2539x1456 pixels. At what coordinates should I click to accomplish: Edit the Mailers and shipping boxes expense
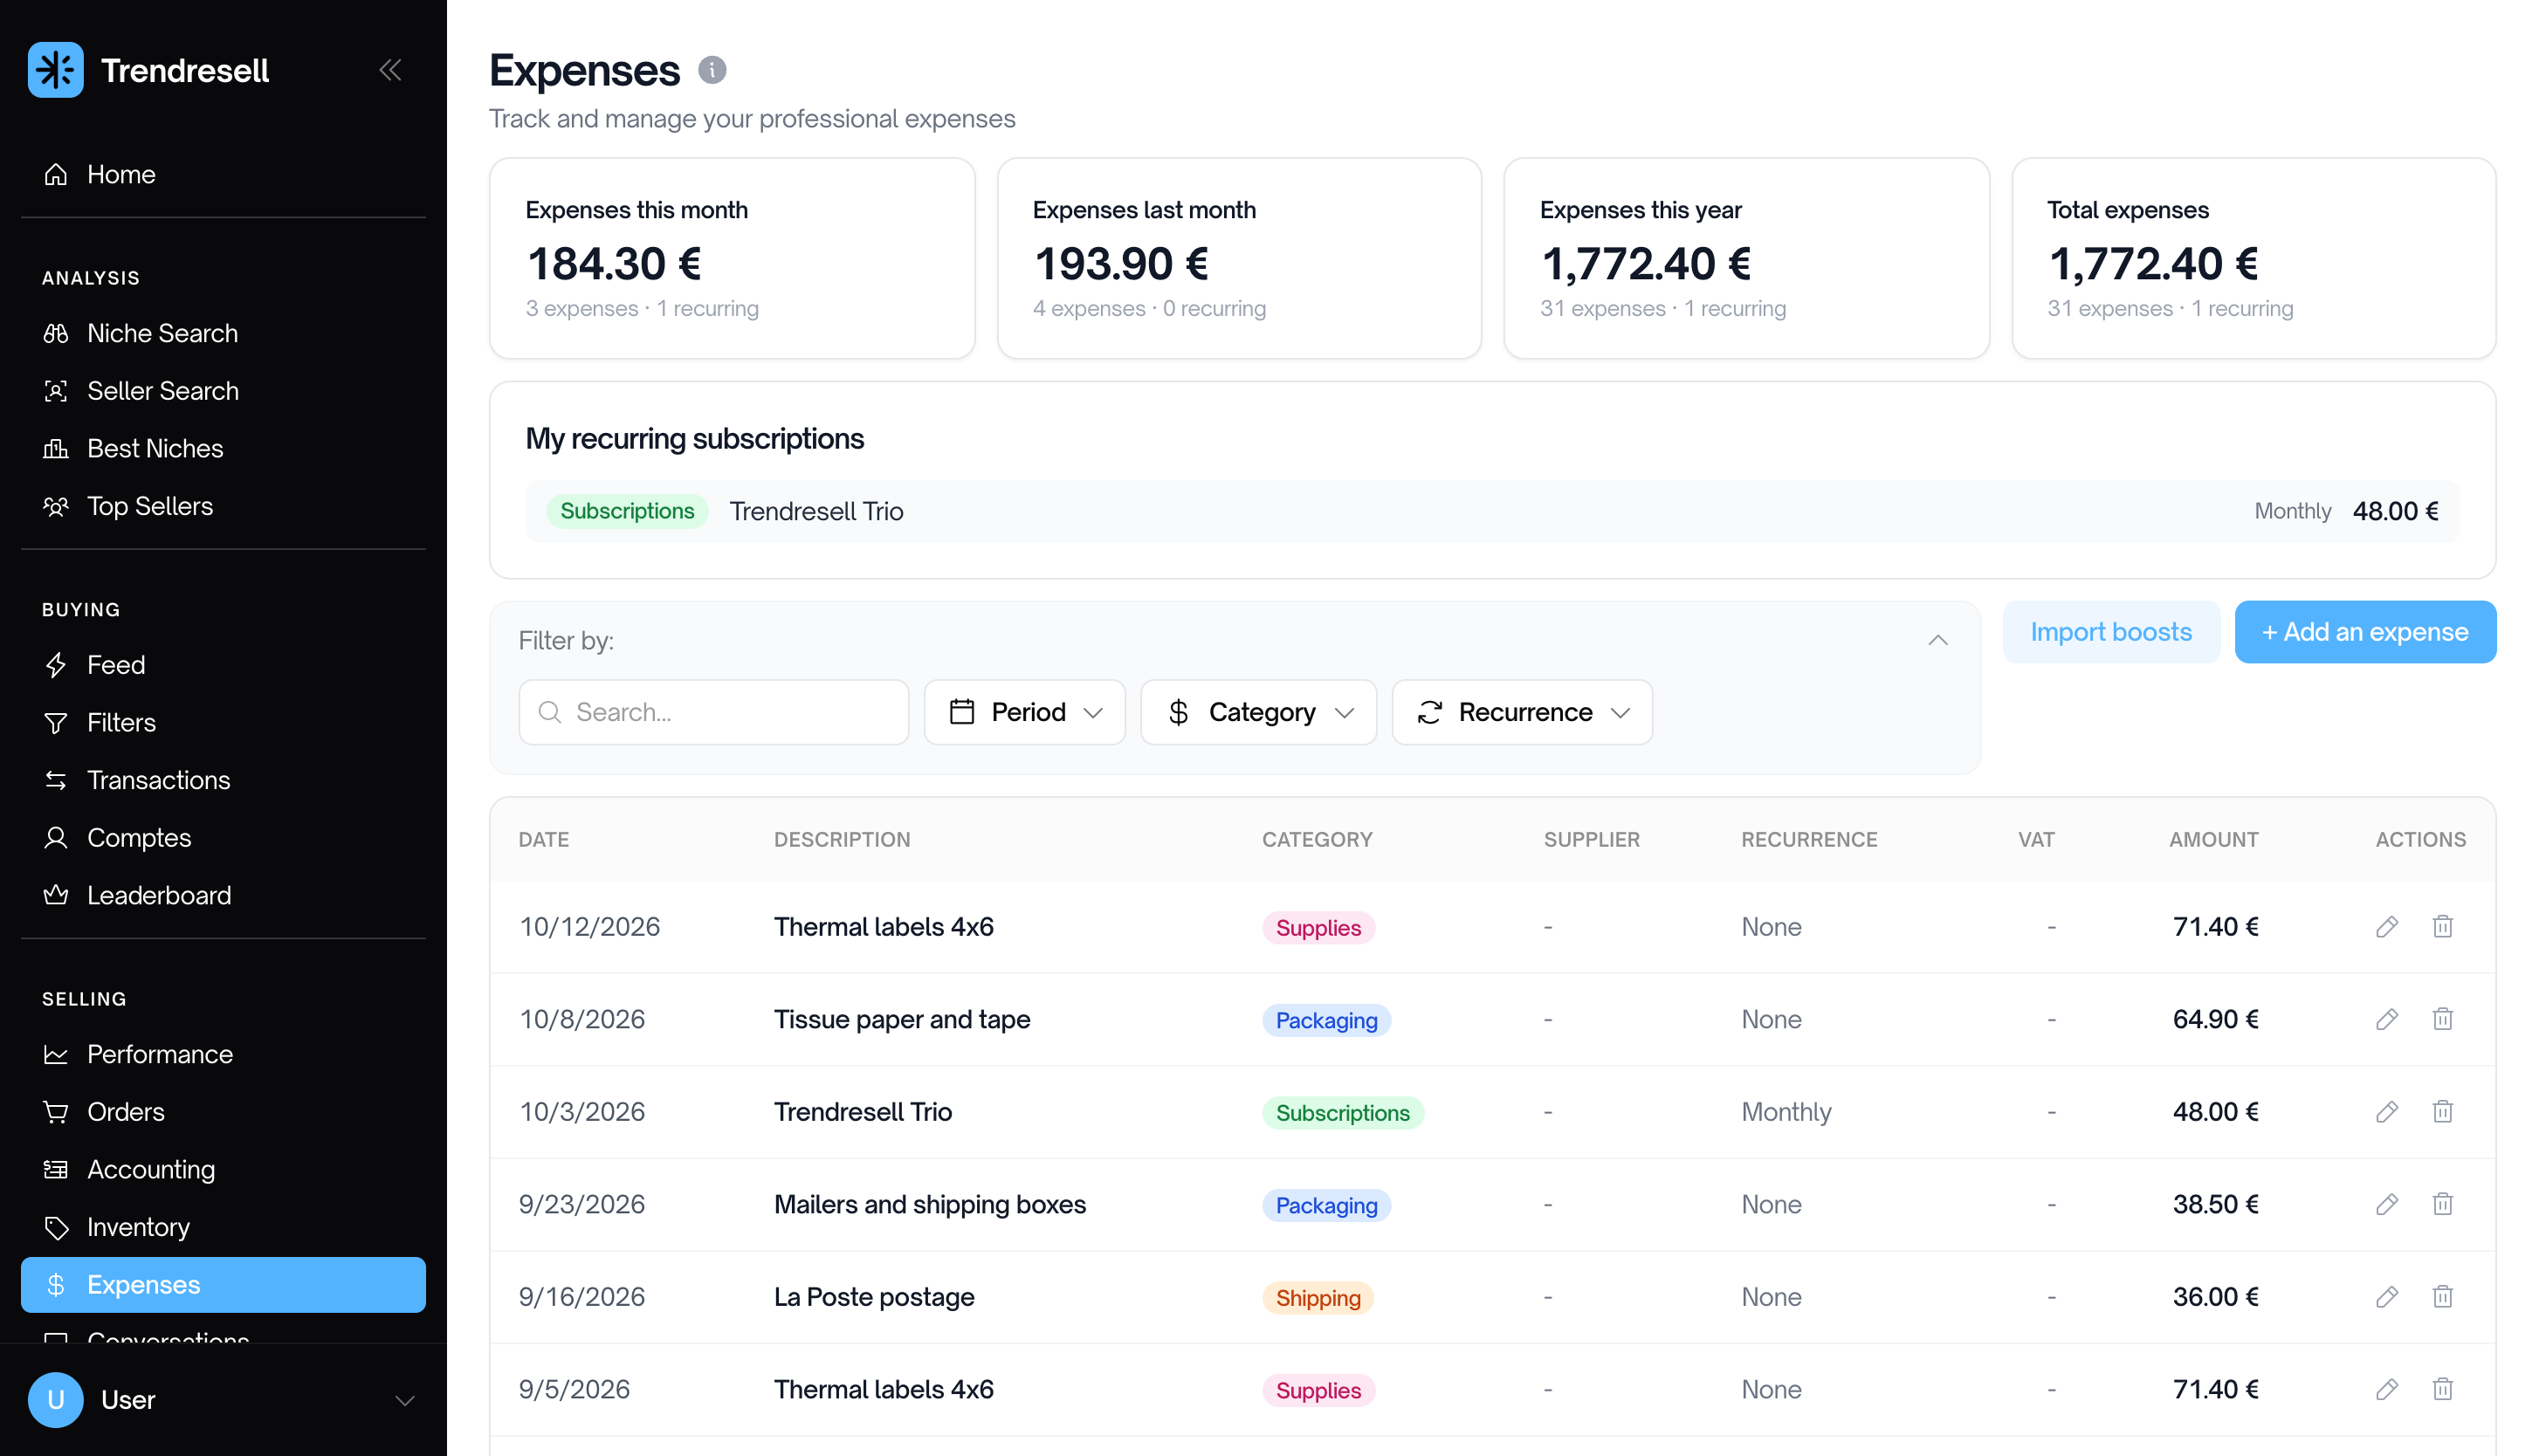(2386, 1204)
